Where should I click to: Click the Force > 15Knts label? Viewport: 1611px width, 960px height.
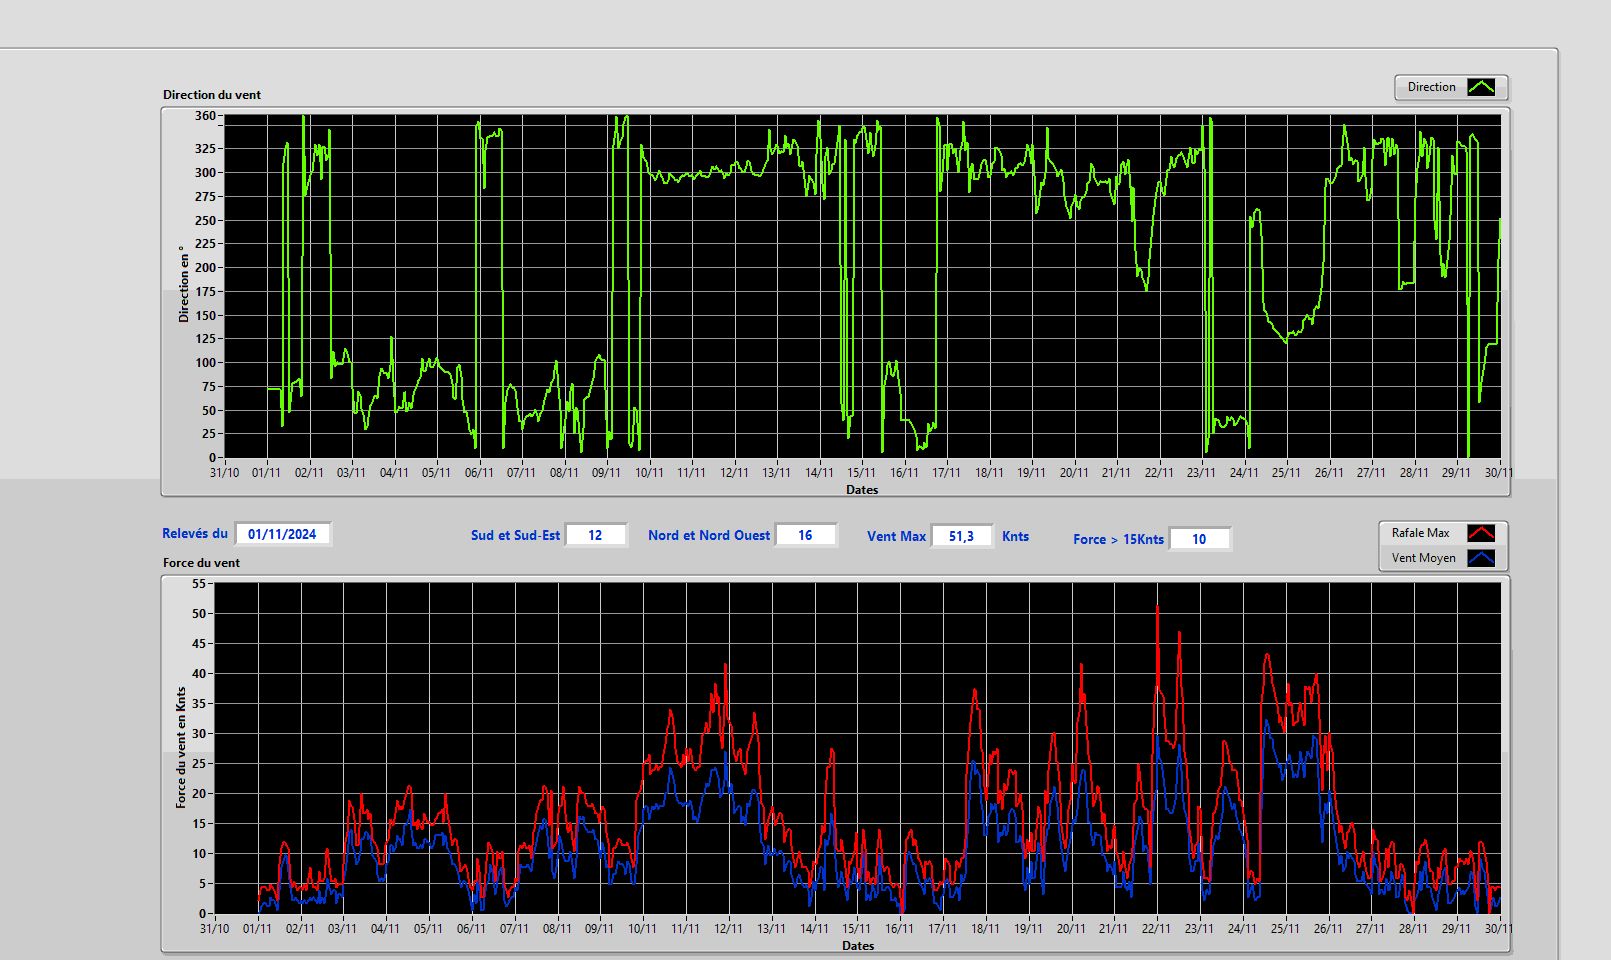click(1118, 539)
